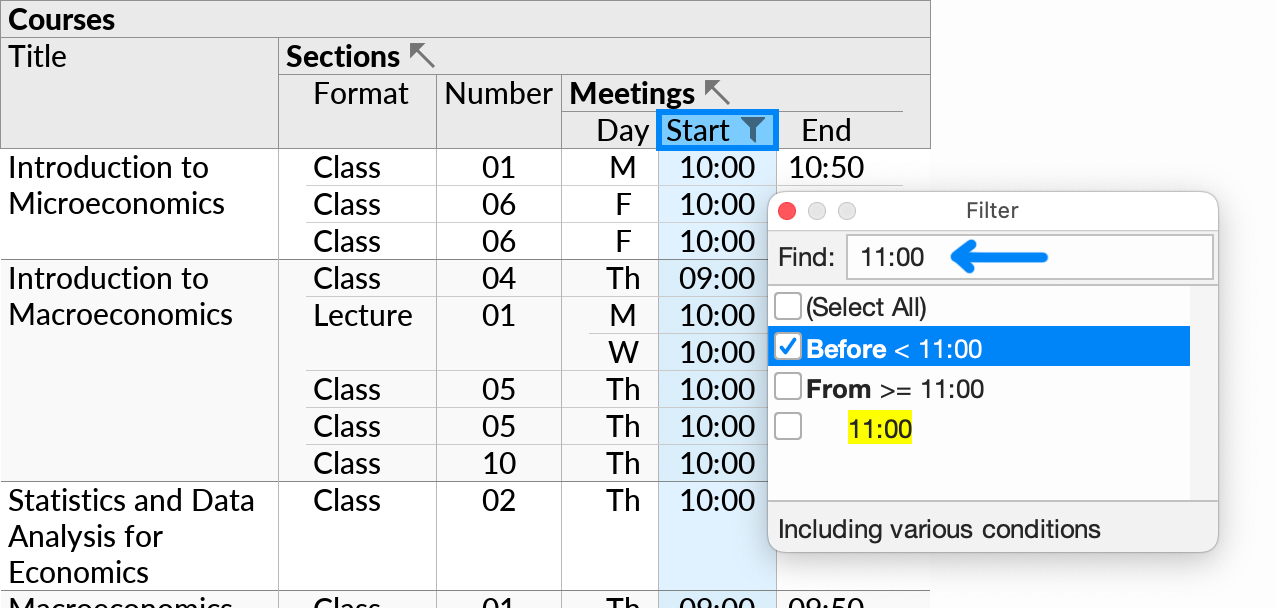This screenshot has width=1276, height=608.
Task: Click the Format column header
Action: [x=361, y=92]
